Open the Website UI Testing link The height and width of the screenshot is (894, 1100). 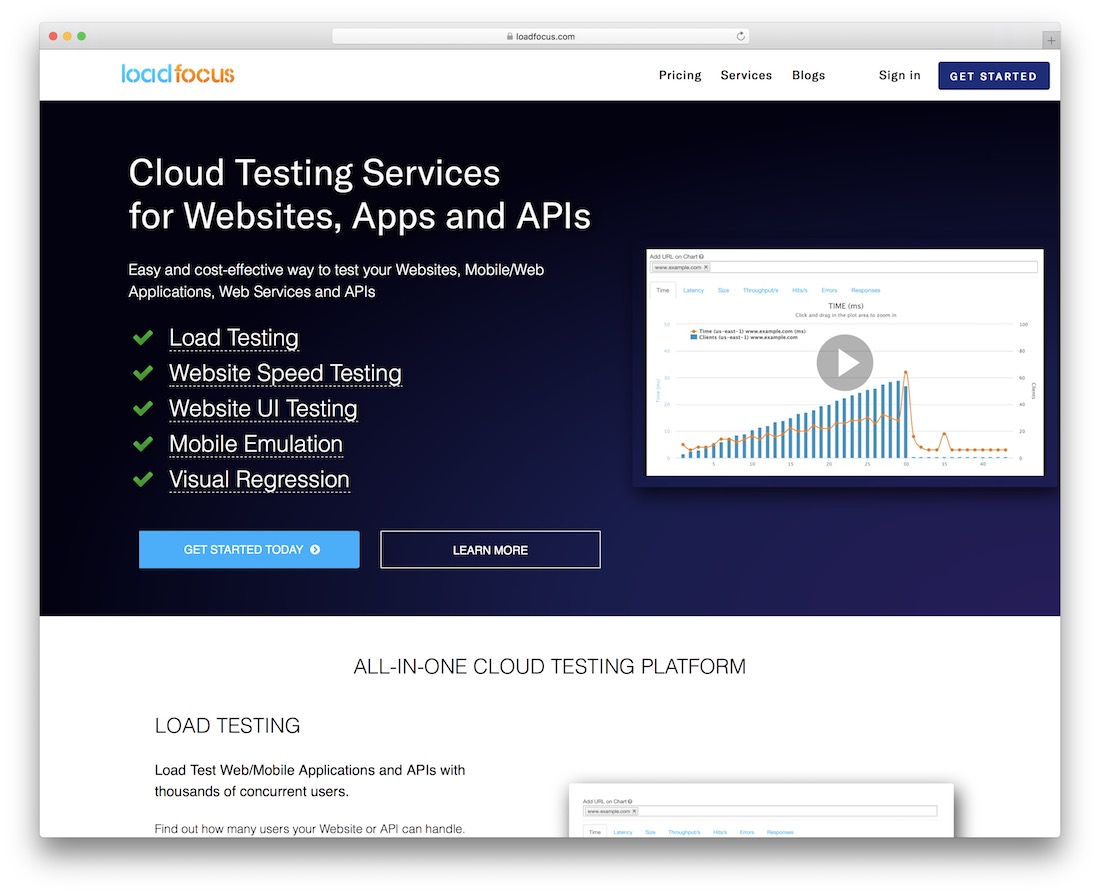tap(263, 408)
